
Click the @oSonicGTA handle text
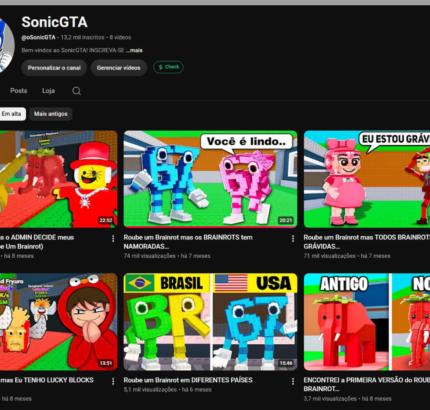tap(38, 37)
